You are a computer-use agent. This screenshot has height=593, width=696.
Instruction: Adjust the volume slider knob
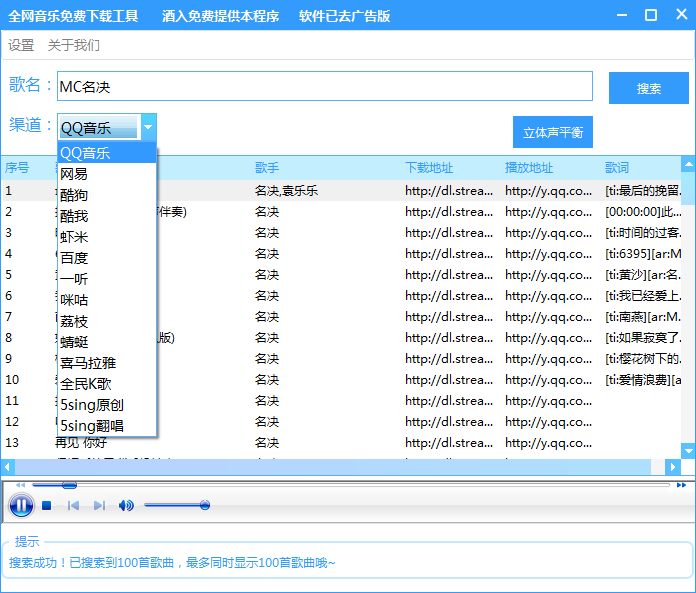[x=205, y=505]
